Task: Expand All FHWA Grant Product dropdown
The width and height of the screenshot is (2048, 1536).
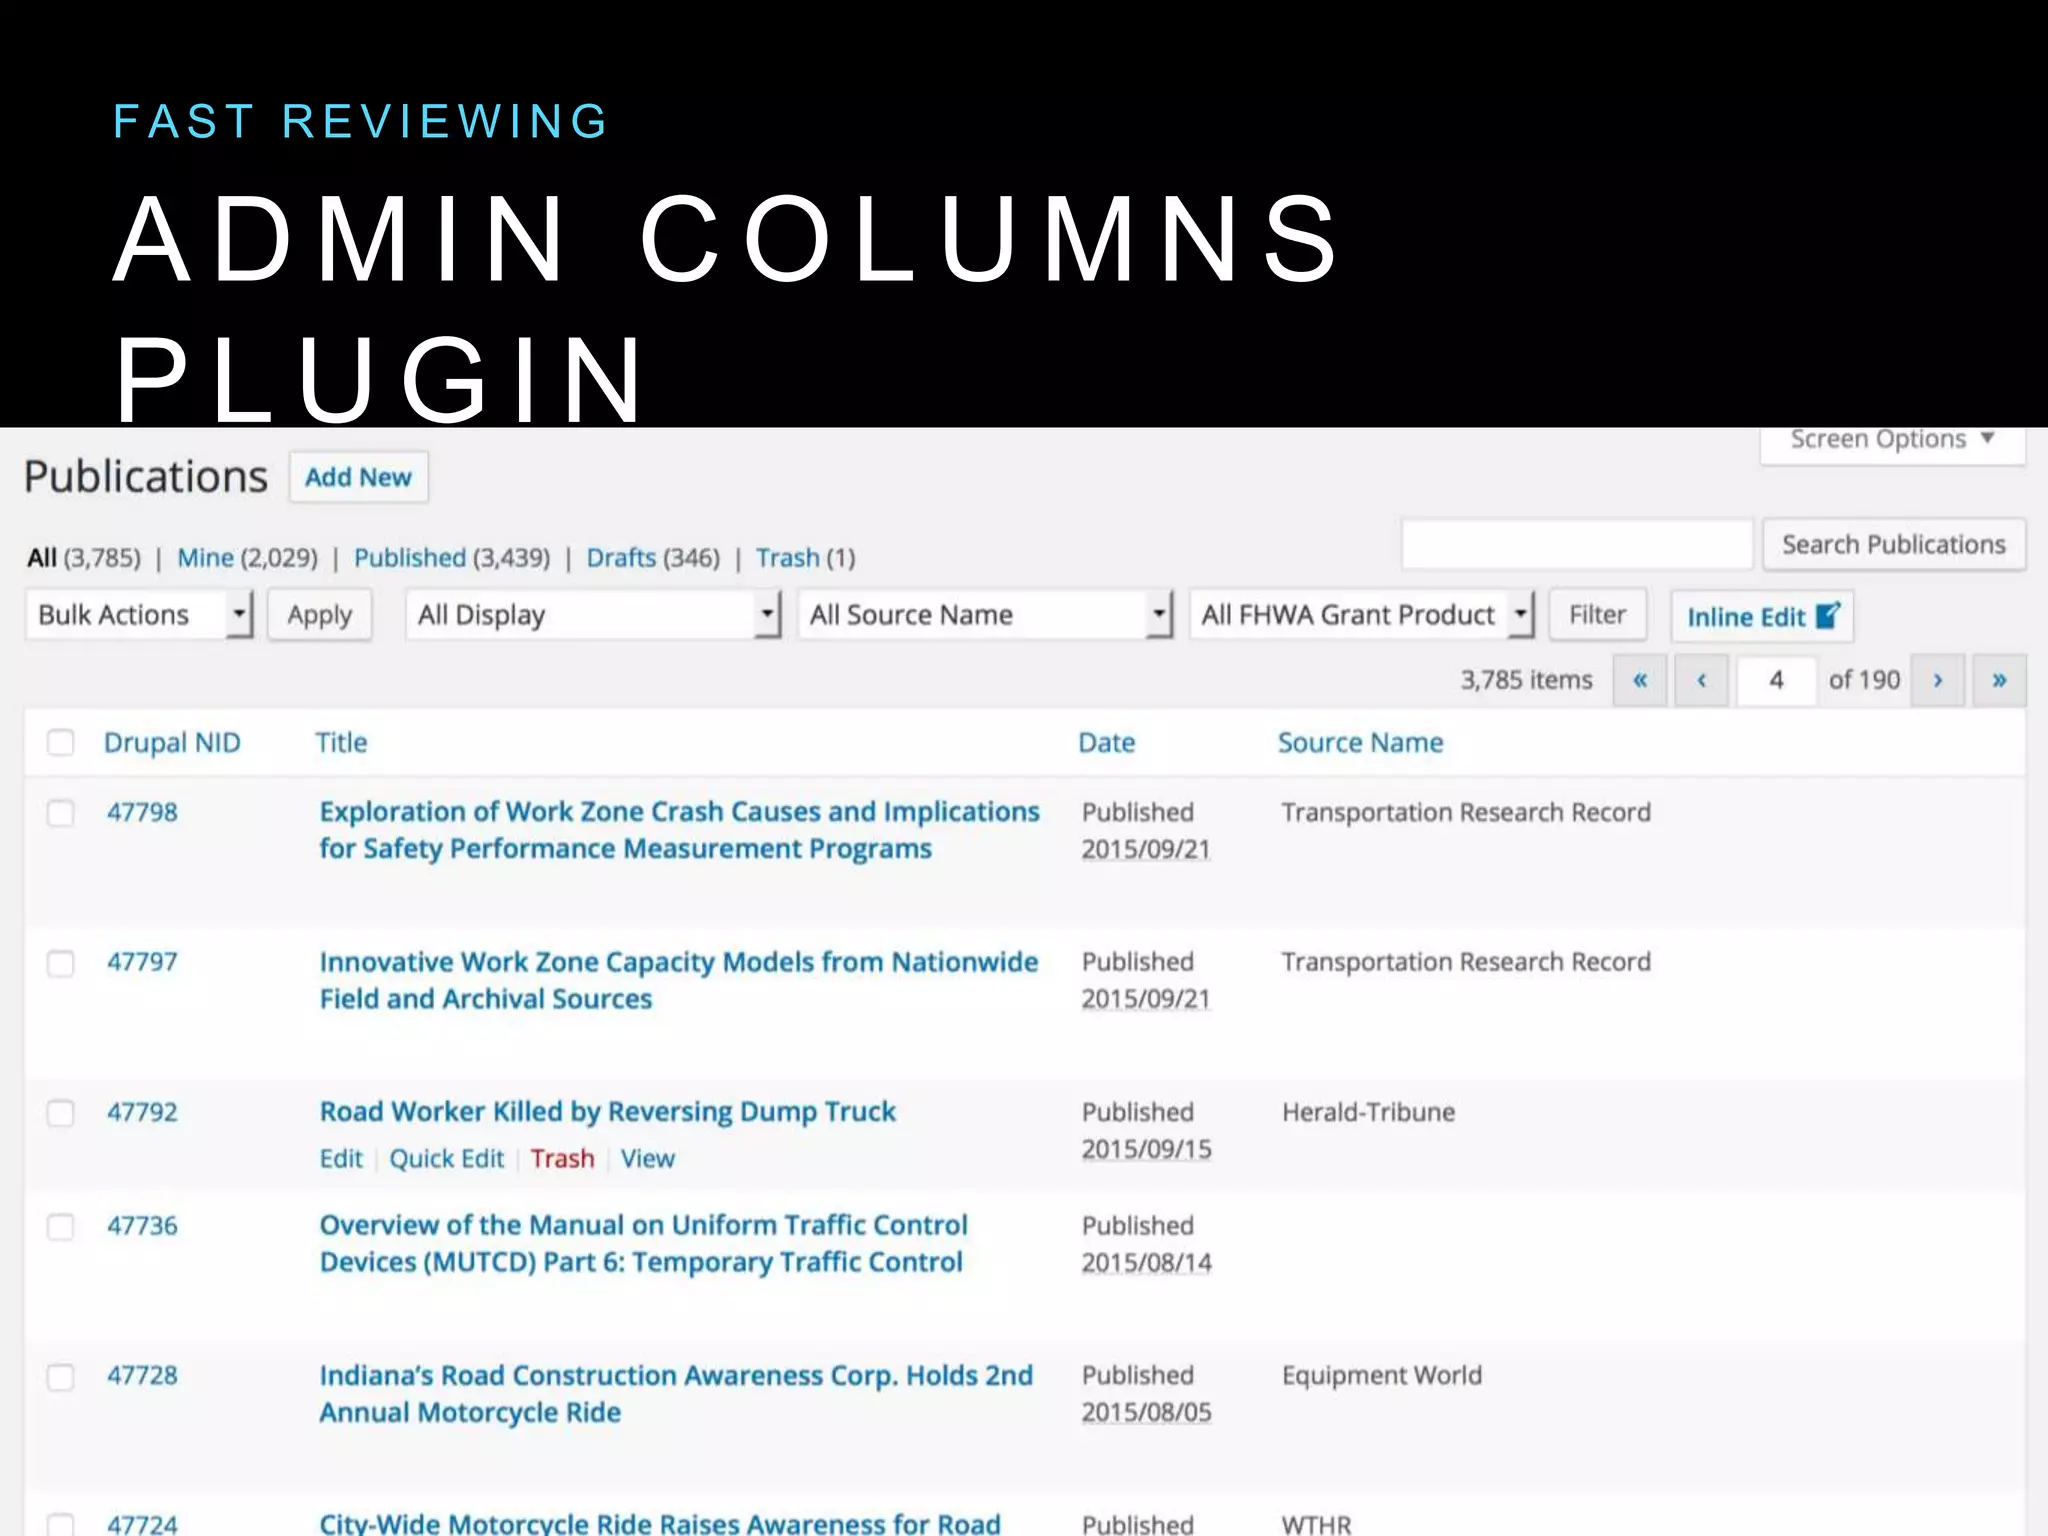Action: 1361,615
